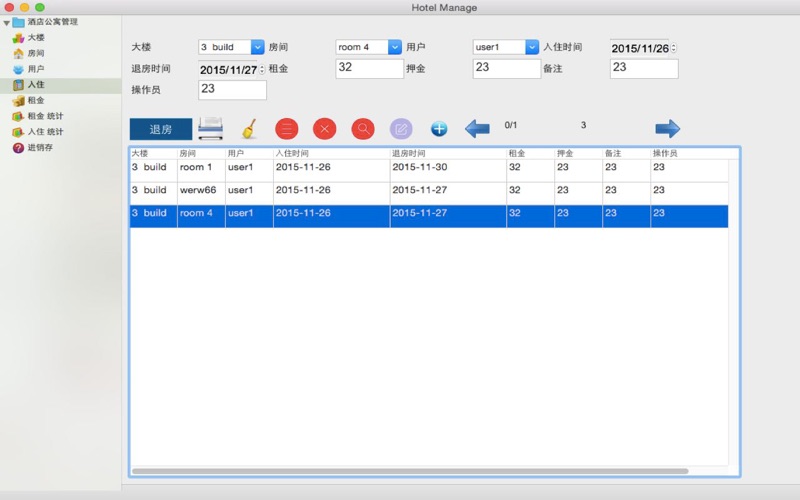Collapse the 酒店公寓管理 tree root
Image resolution: width=800 pixels, height=500 pixels.
click(7, 21)
